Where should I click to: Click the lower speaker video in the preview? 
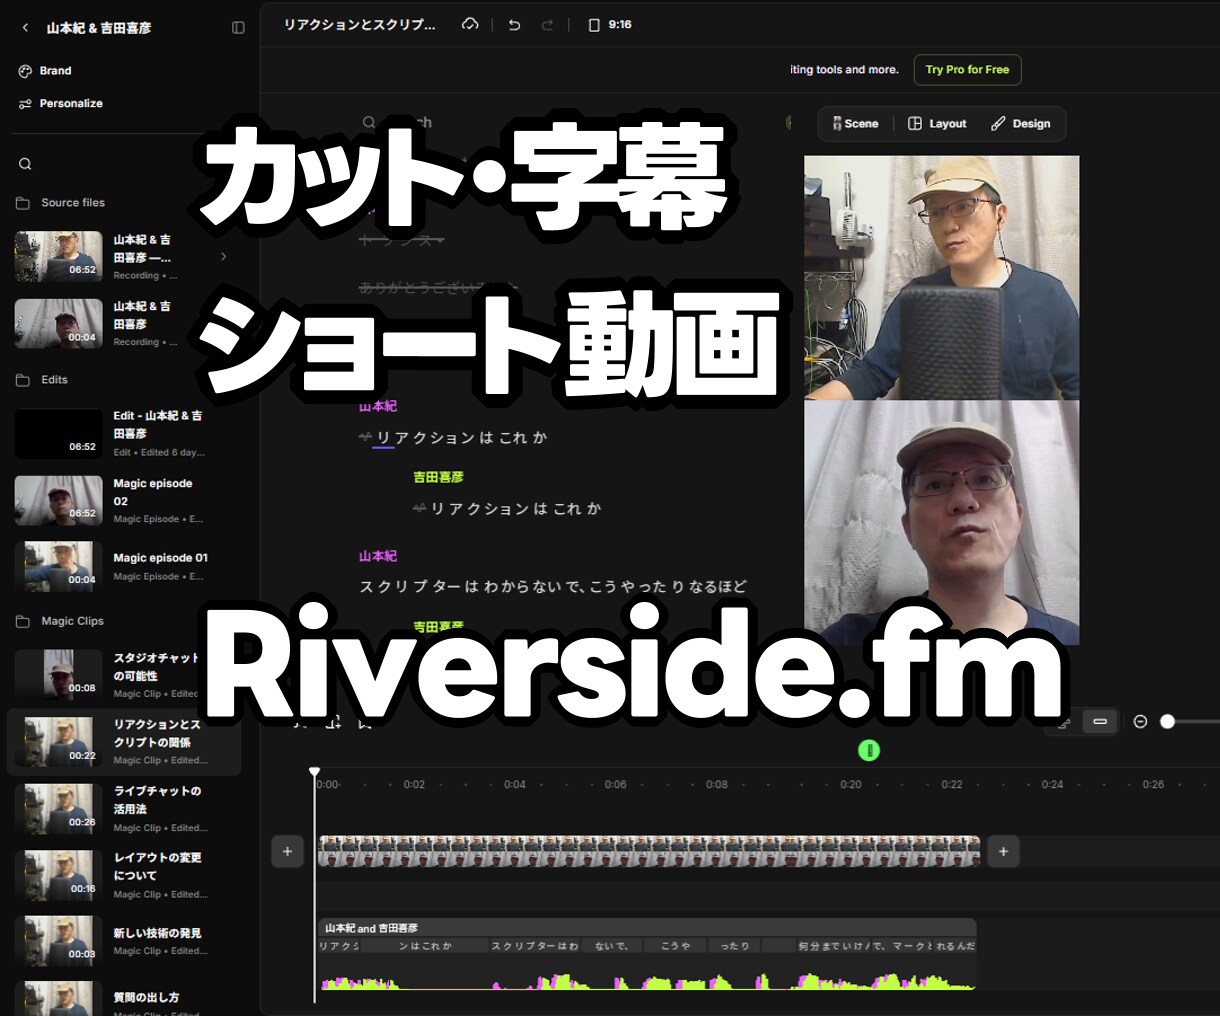pos(941,523)
